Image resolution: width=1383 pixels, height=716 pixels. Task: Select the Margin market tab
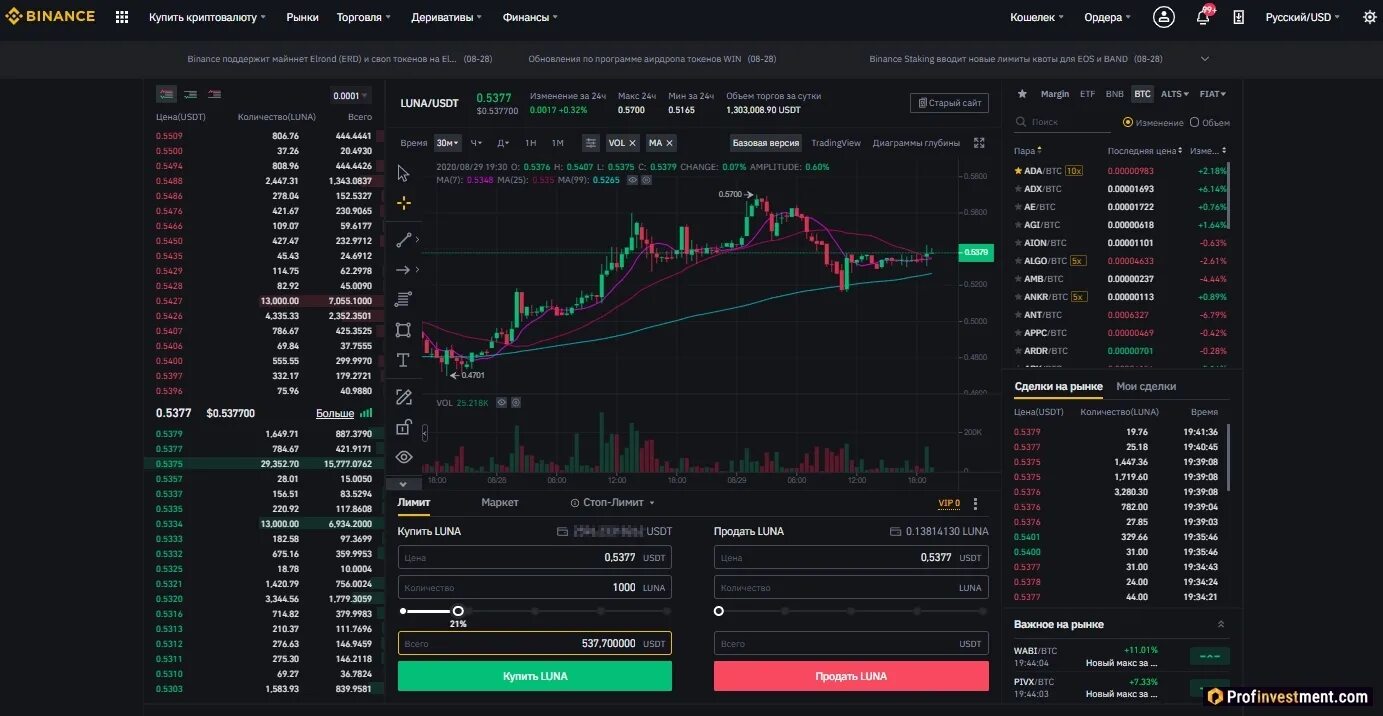click(1055, 94)
